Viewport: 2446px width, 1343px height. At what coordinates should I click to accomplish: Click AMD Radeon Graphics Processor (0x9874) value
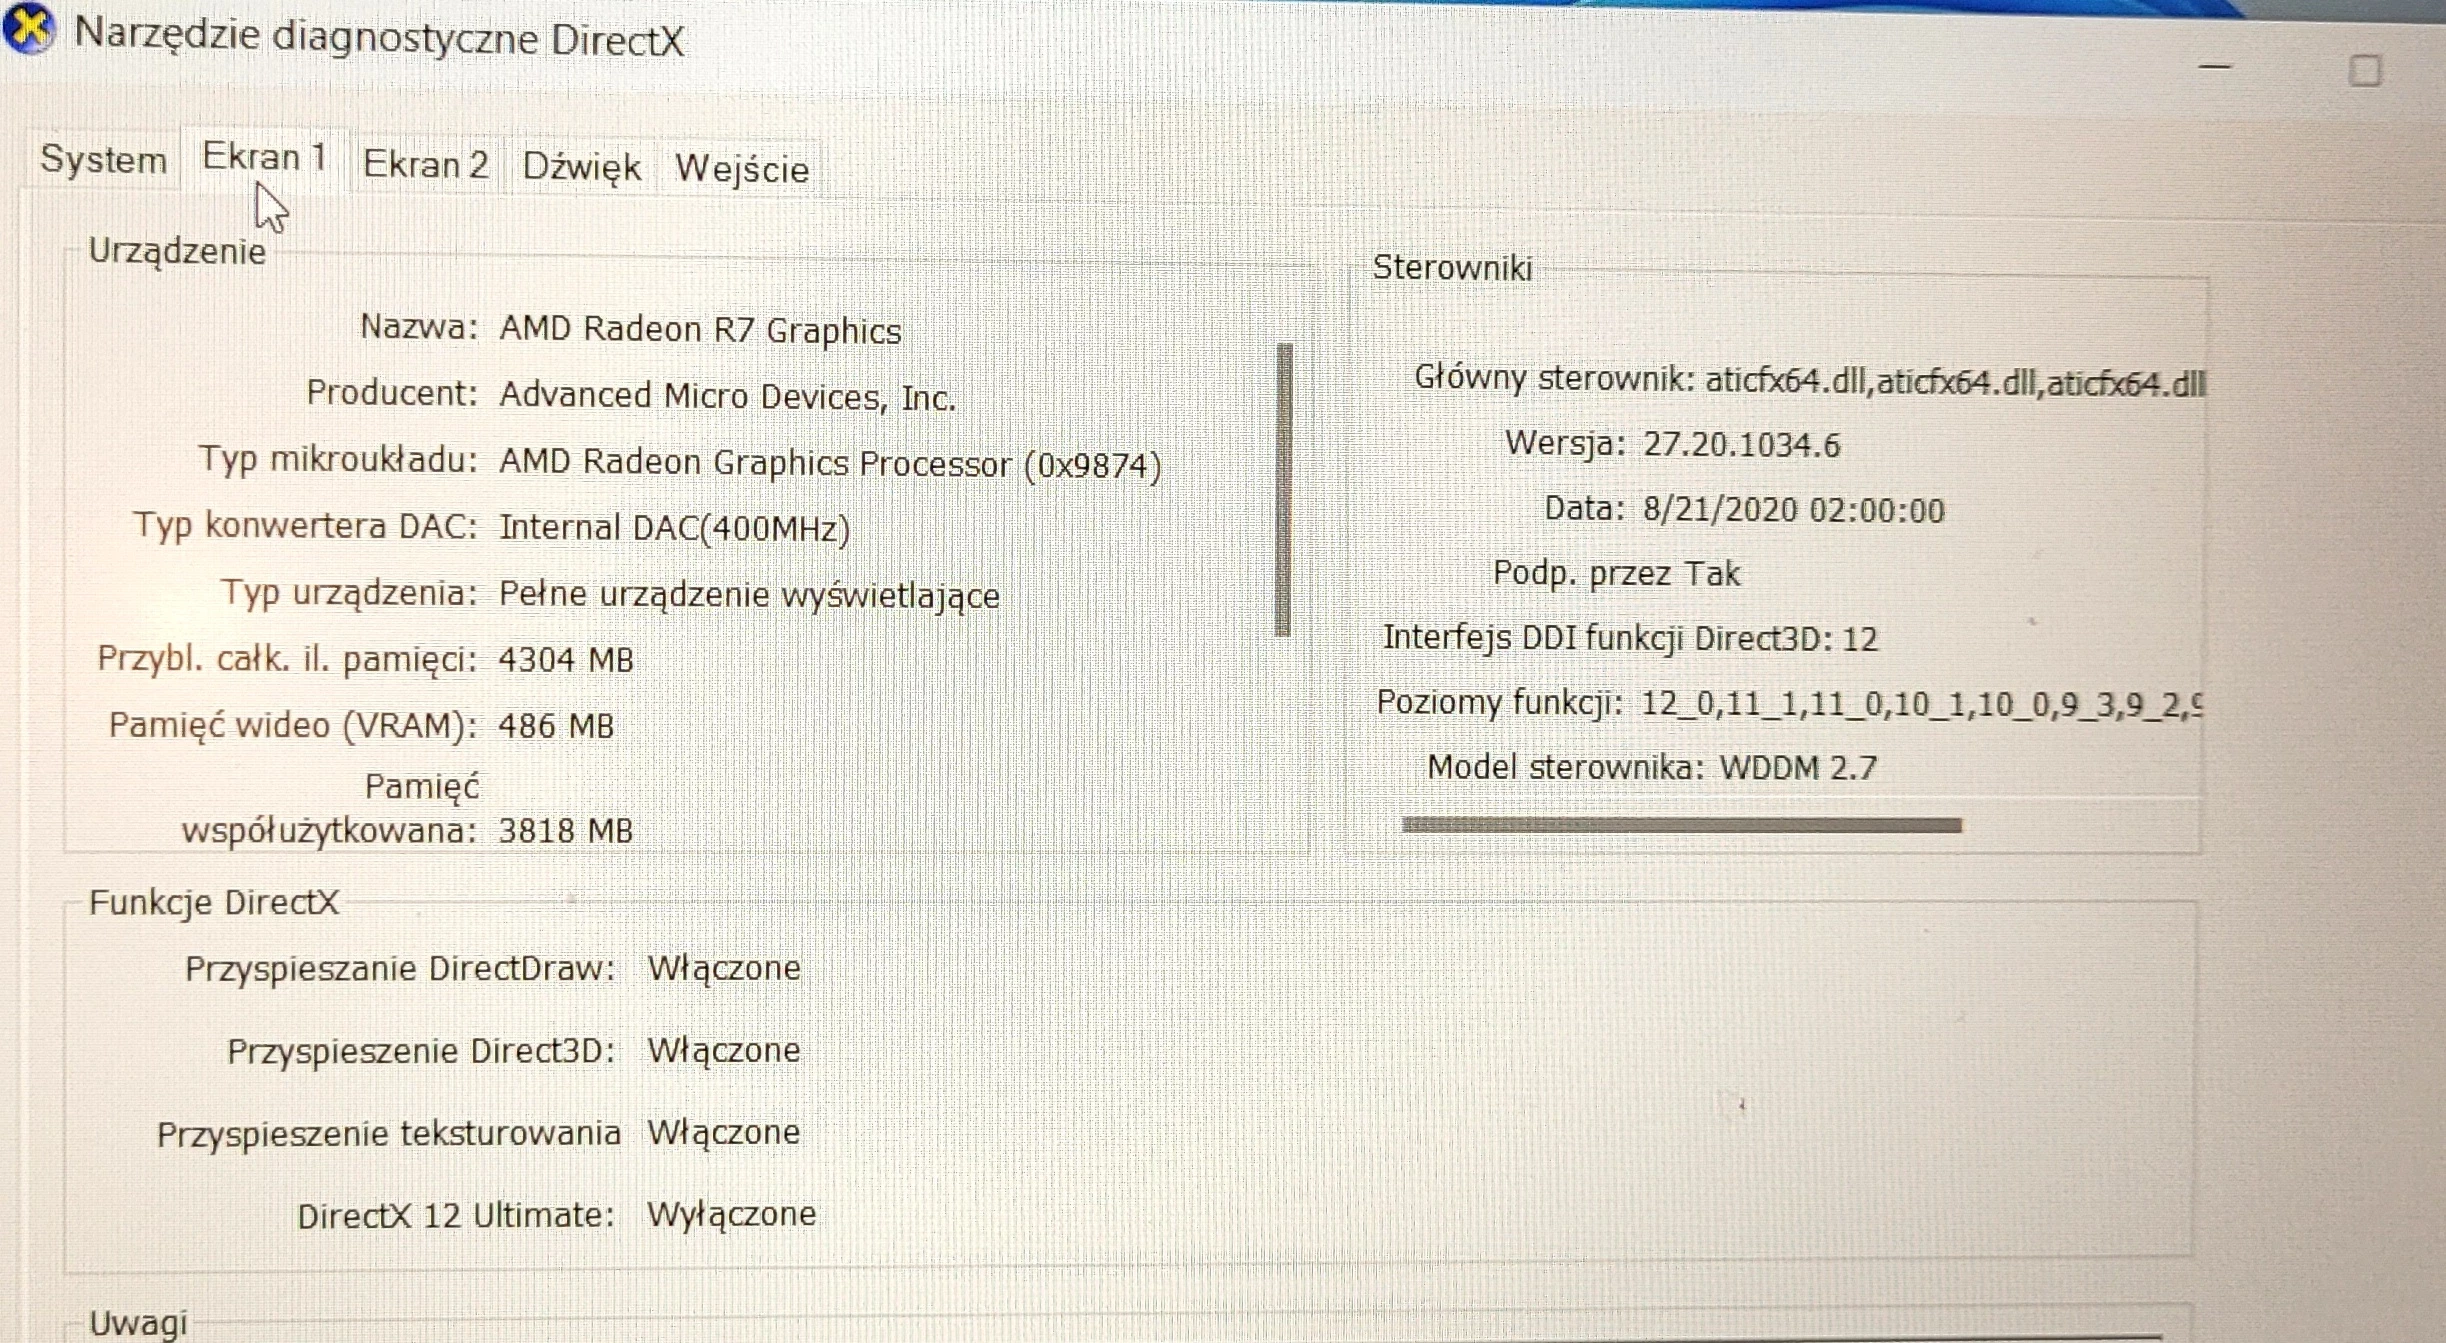click(830, 464)
